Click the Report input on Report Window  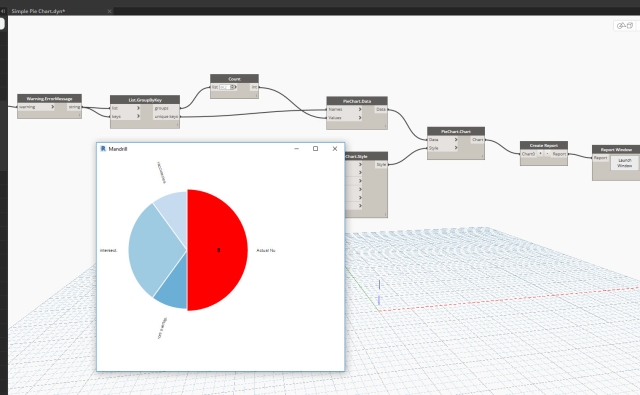point(600,158)
